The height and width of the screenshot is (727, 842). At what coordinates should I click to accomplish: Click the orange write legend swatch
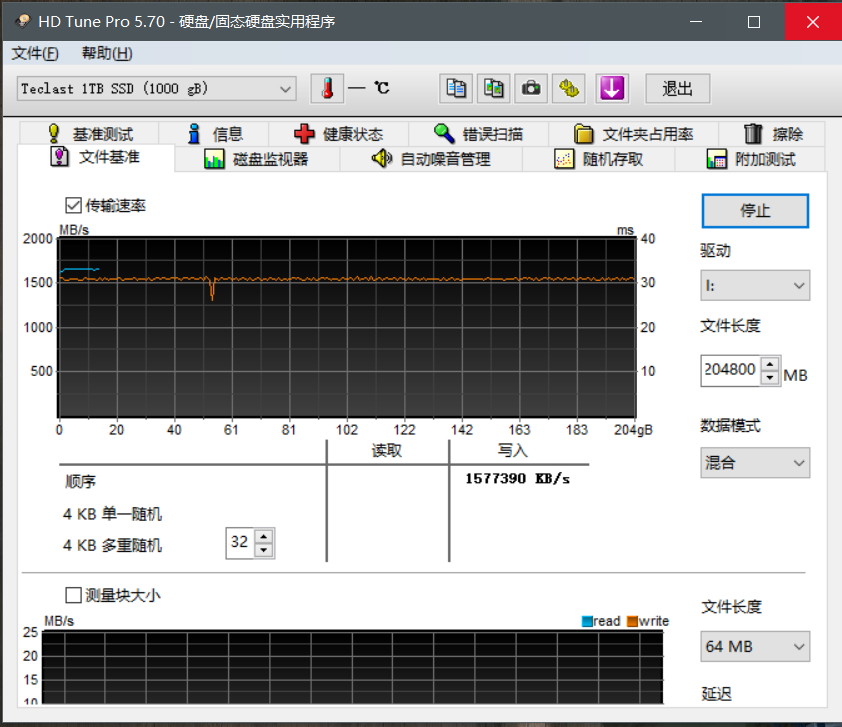[633, 621]
